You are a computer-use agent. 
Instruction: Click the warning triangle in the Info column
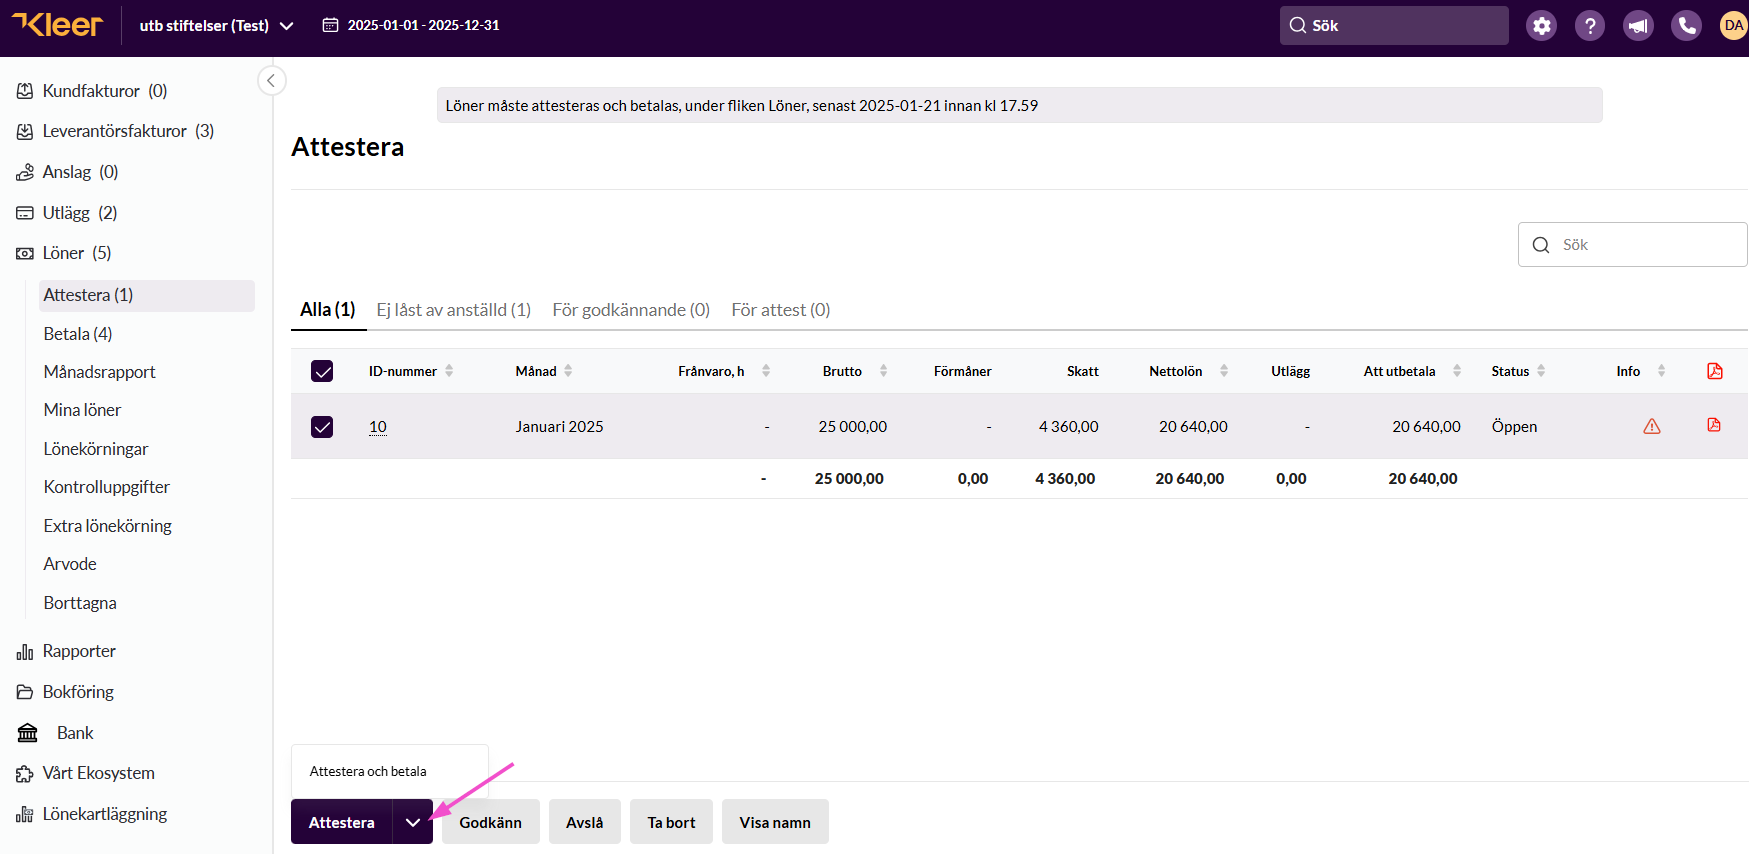tap(1652, 426)
